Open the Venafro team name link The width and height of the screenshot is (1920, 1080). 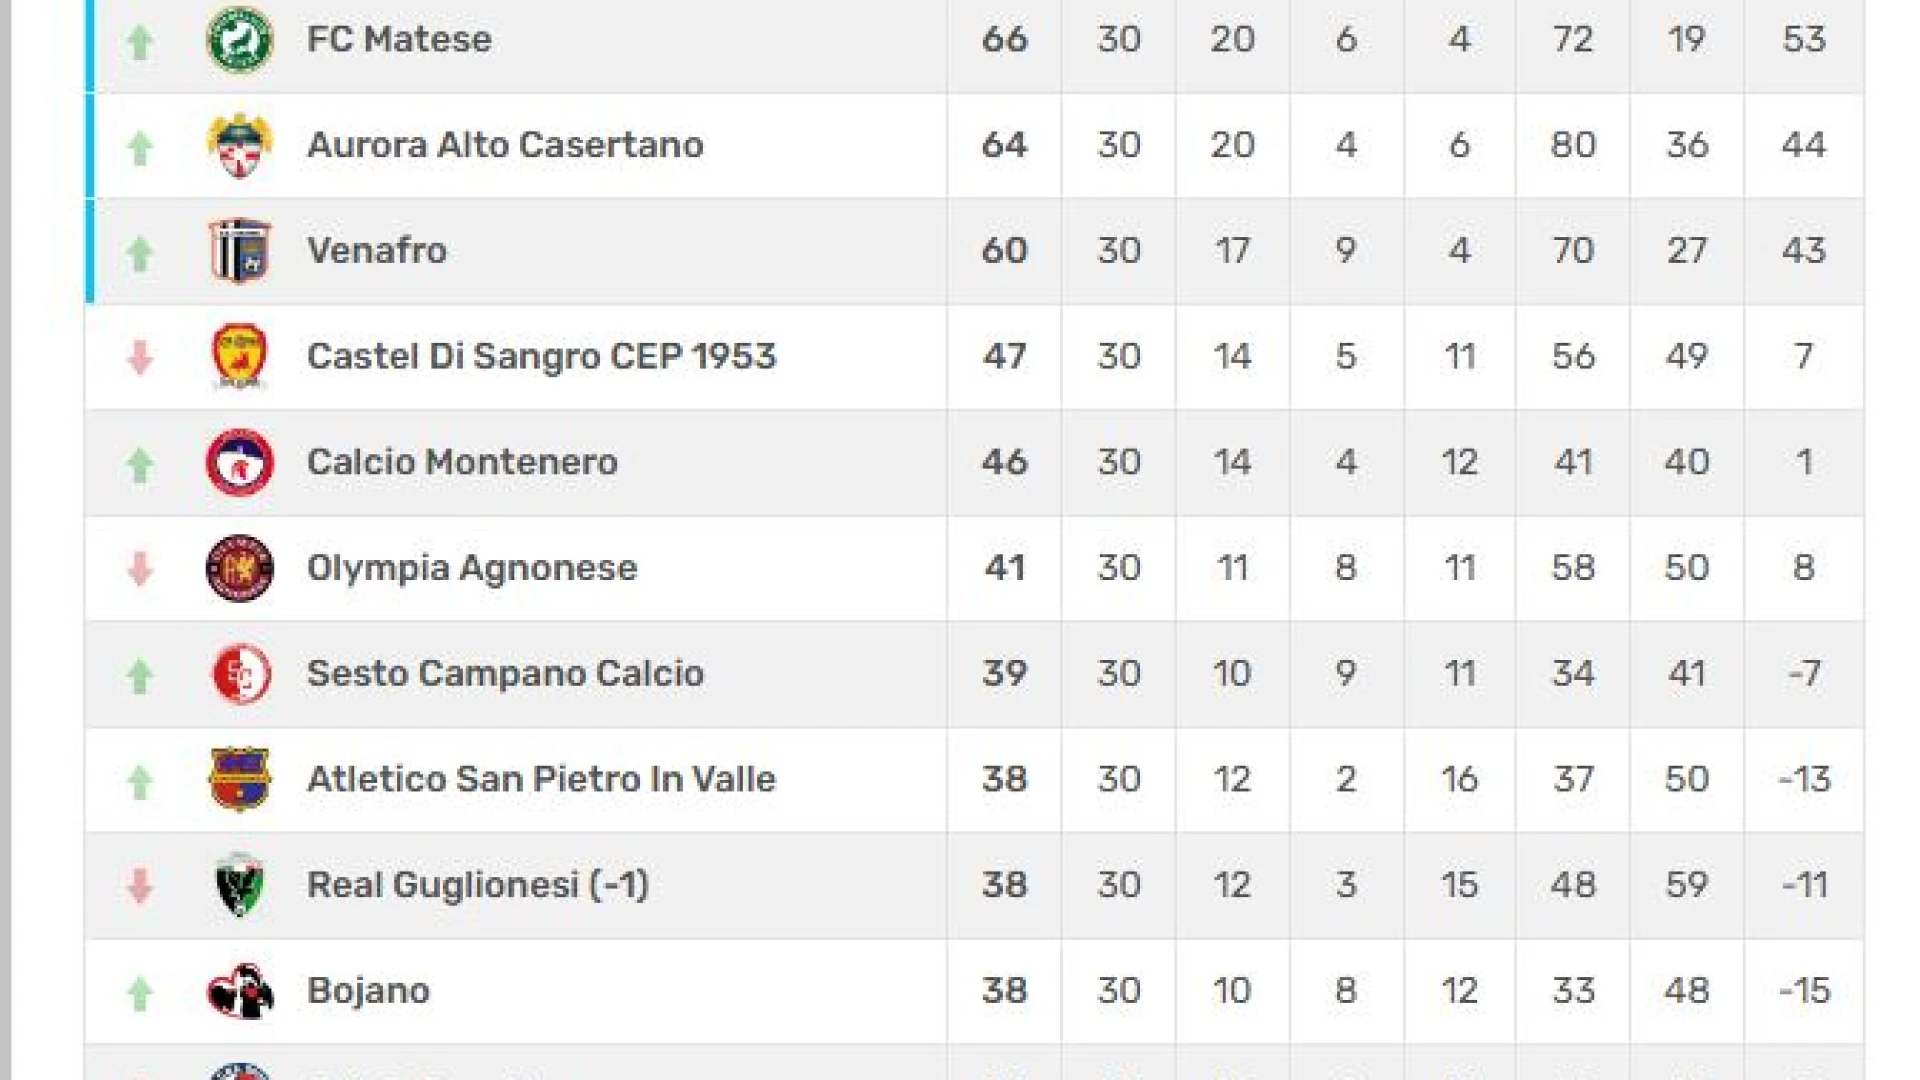point(377,251)
